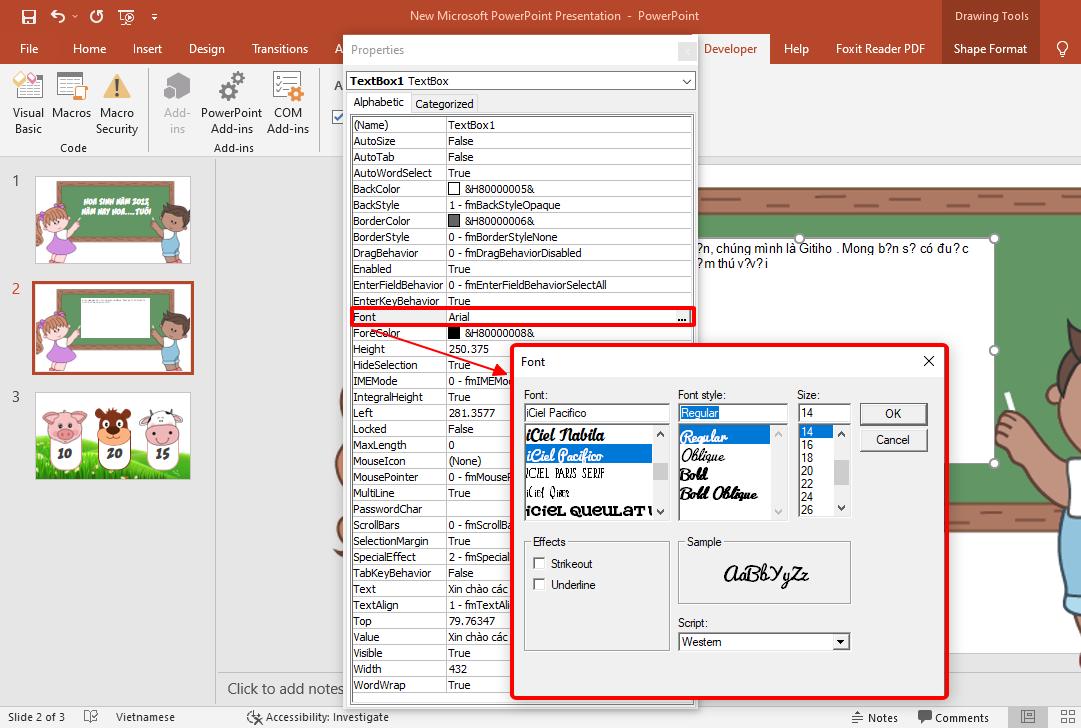Open COM Add-ins dialog
Screen dimensions: 1081x728
click(x=288, y=103)
